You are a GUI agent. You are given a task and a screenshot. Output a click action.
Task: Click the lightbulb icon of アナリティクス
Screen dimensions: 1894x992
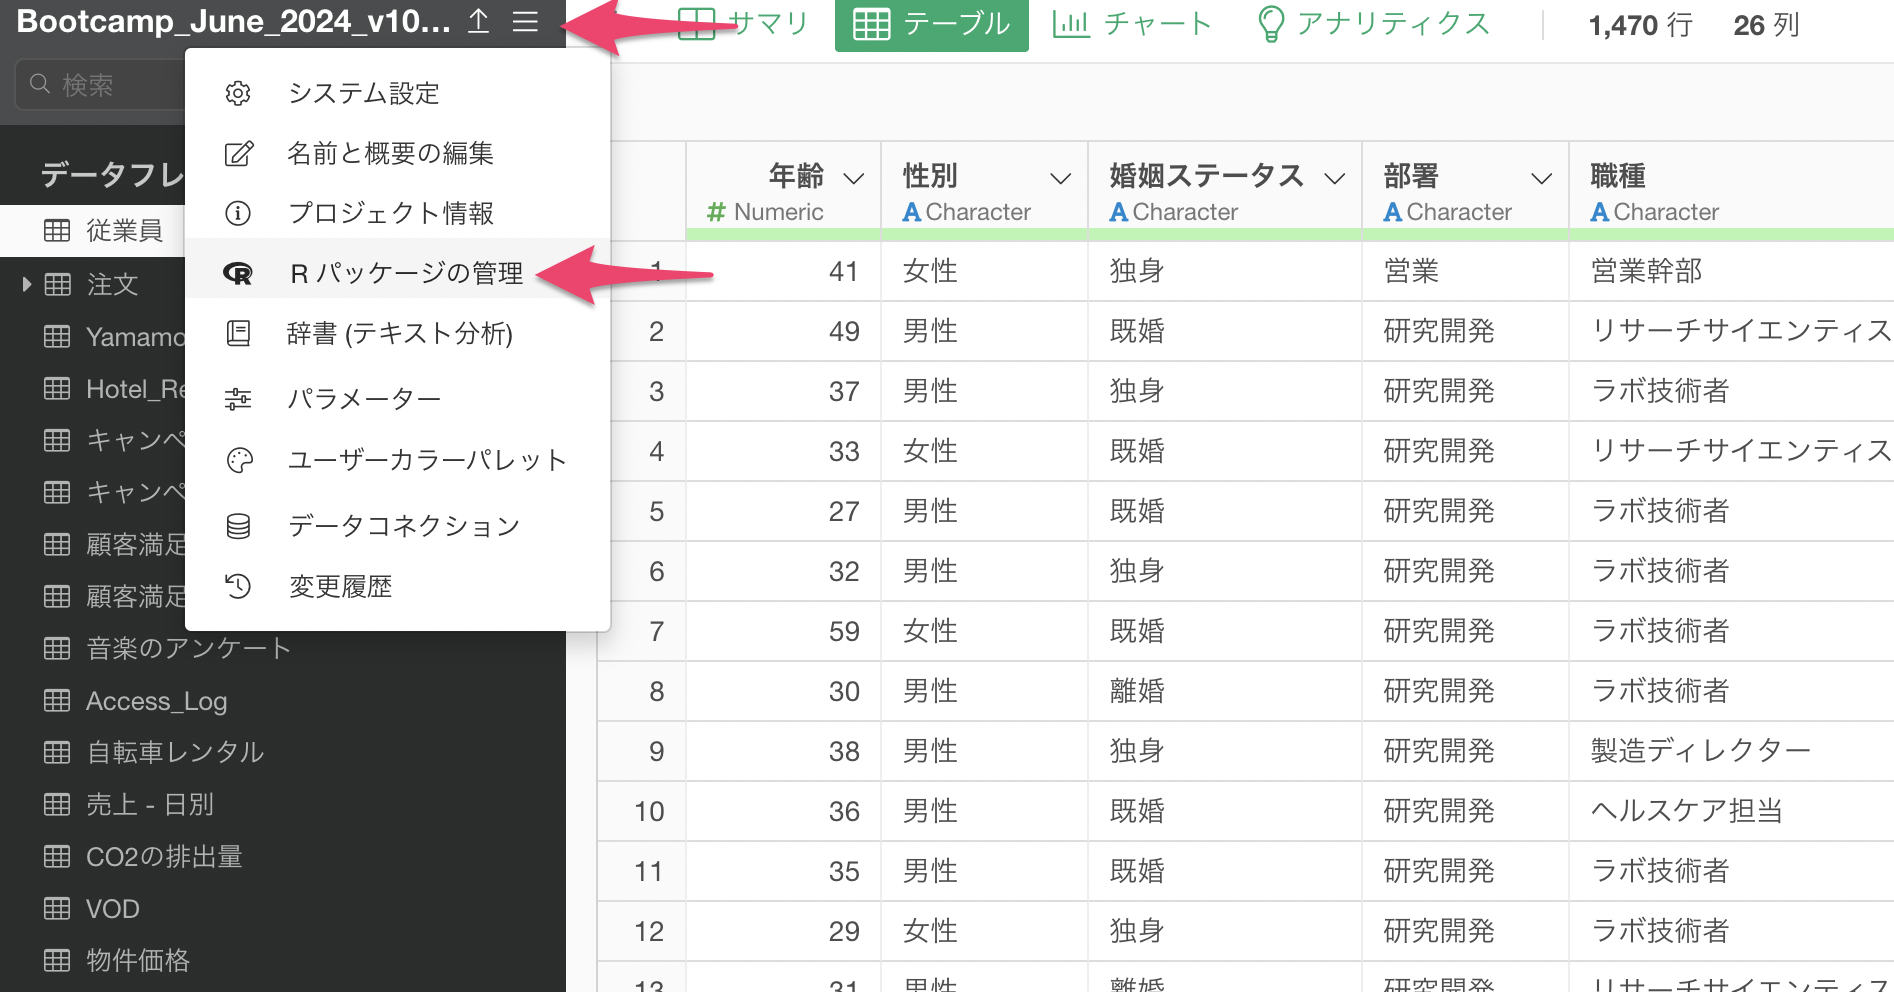coord(1270,24)
